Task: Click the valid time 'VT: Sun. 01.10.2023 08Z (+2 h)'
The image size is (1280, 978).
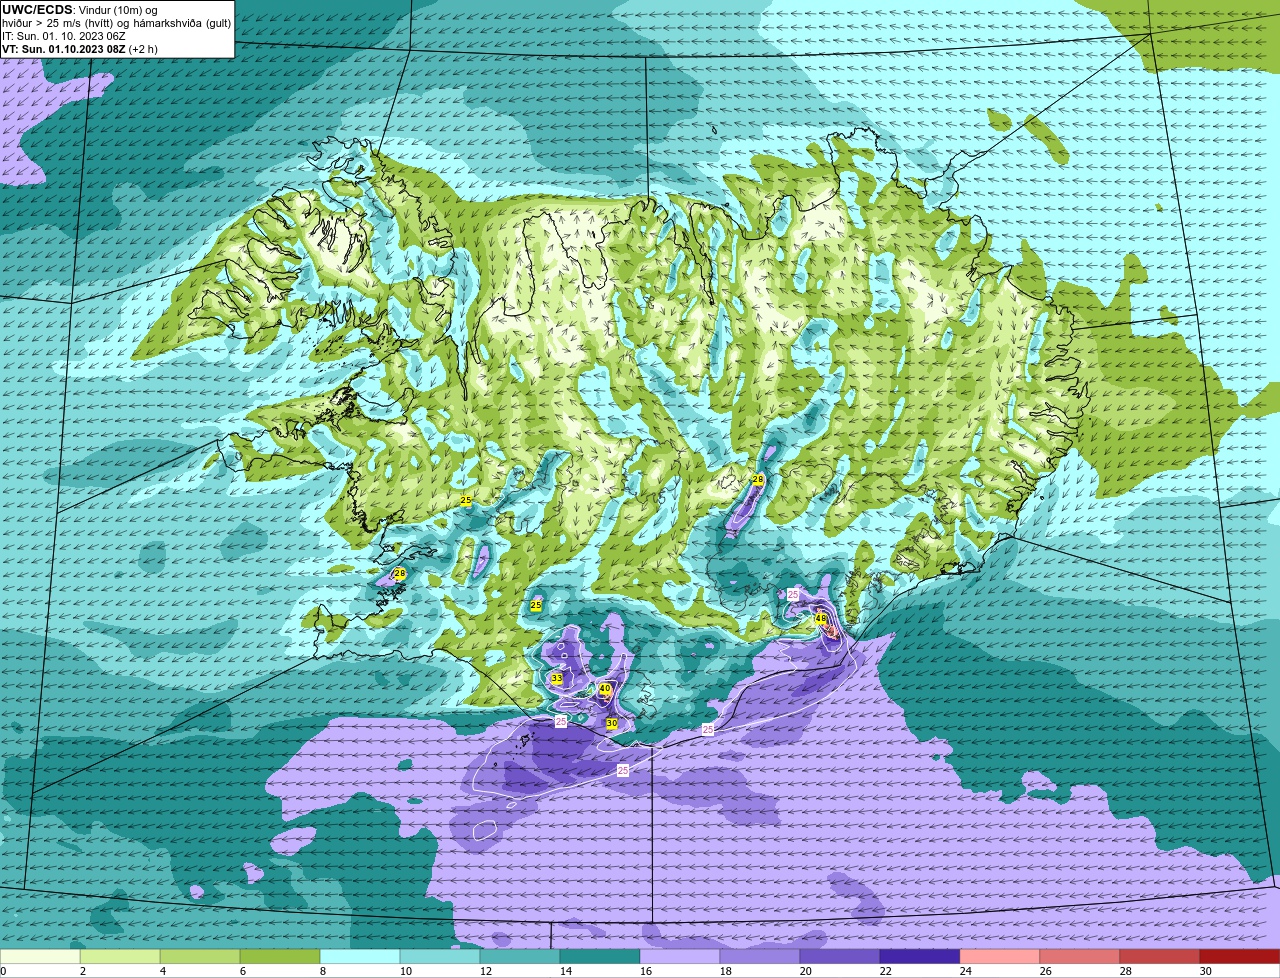Action: (80, 49)
